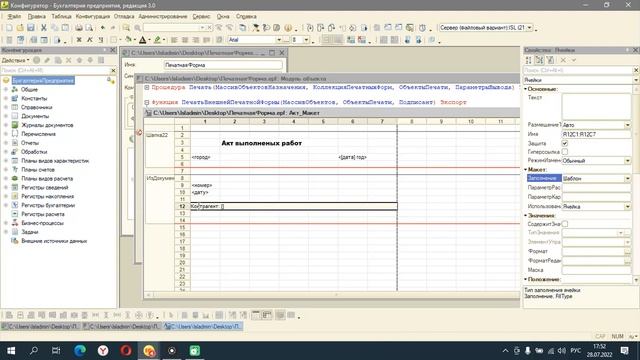Image resolution: width=640 pixels, height=360 pixels.
Task: Open the Размещение dropdown showing Авто
Action: pos(627,125)
